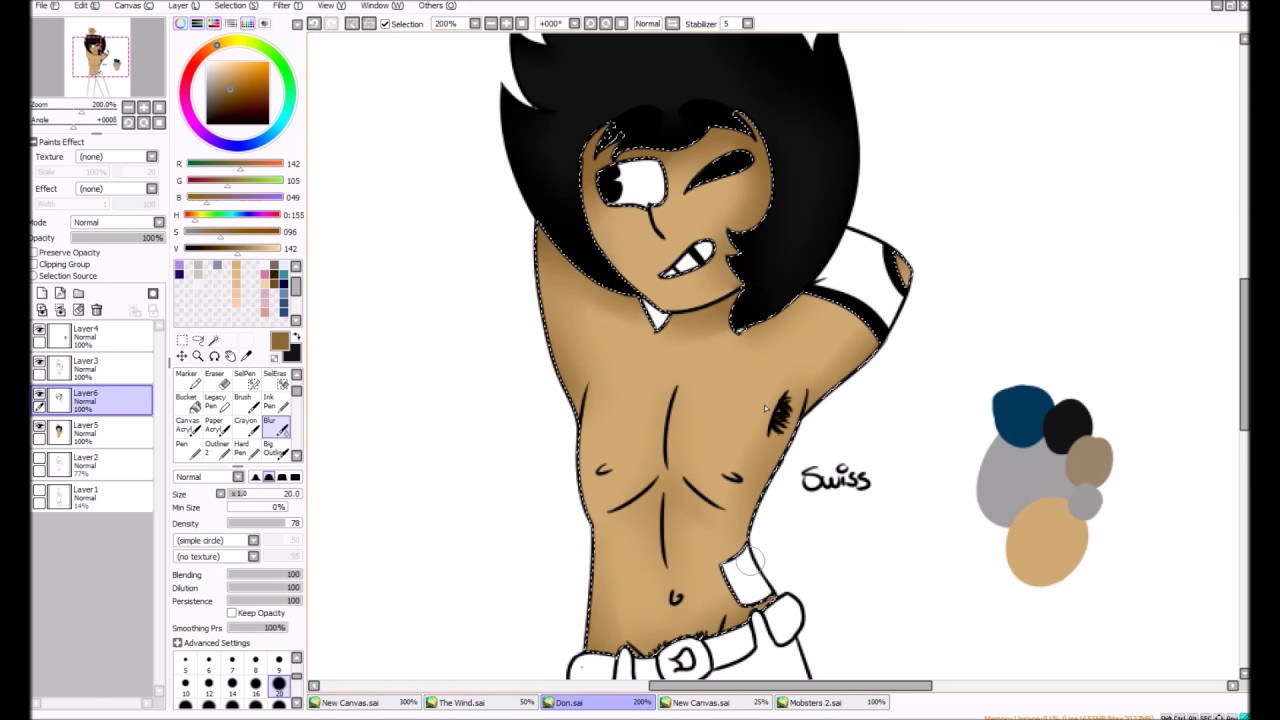
Task: Uncheck the Selection toolbar checkbox
Action: 385,24
